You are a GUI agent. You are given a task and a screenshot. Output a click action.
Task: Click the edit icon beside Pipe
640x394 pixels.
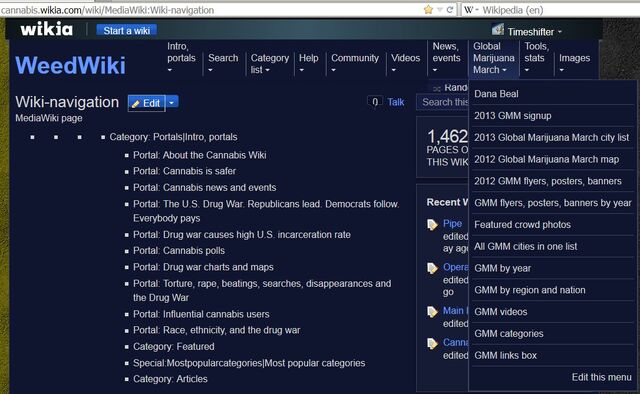[x=432, y=225]
